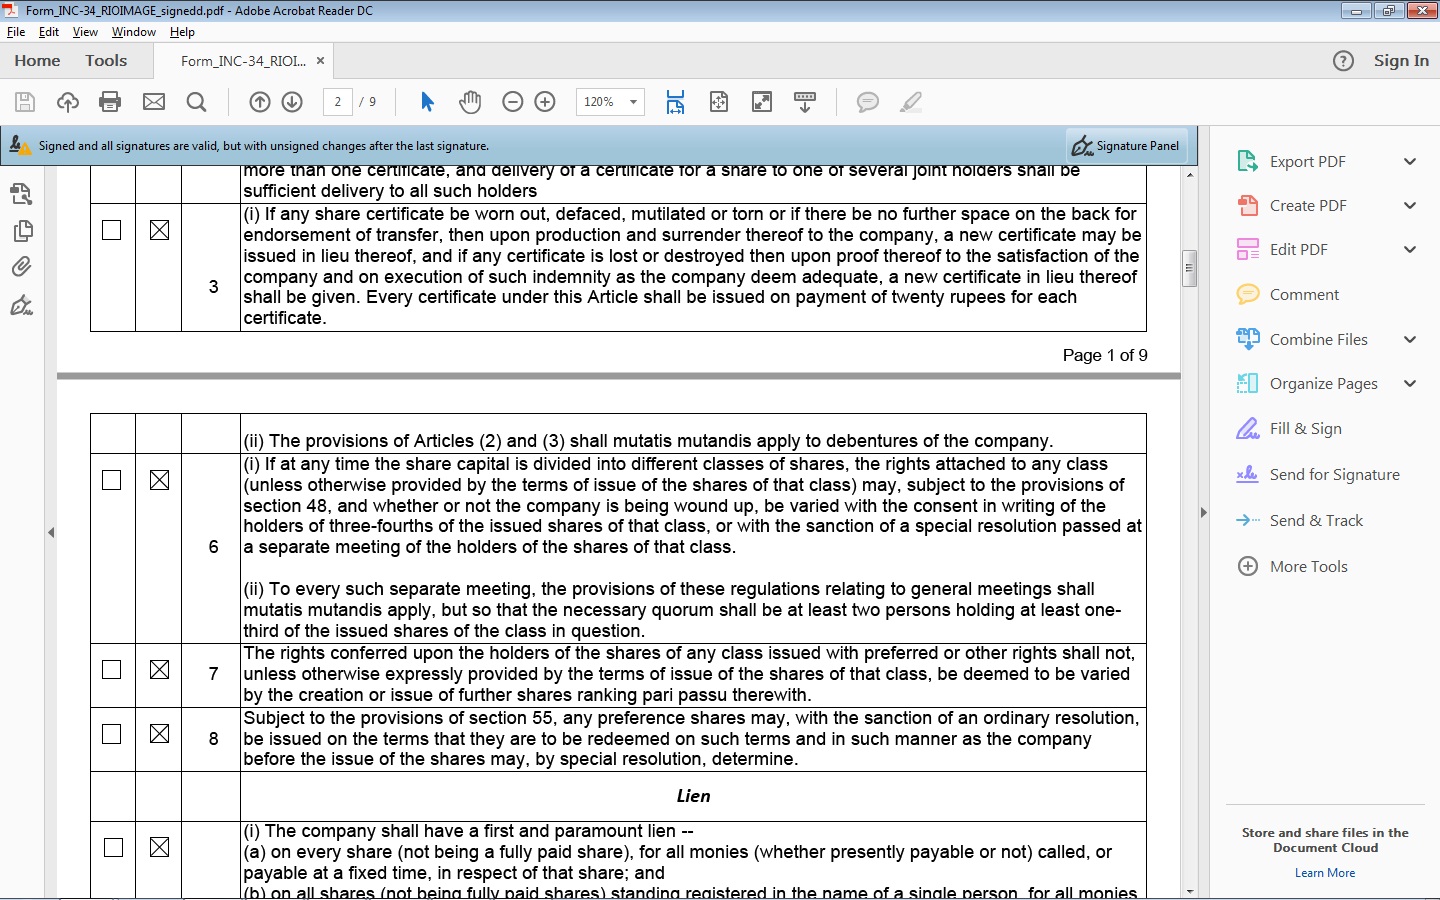Viewport: 1440px width, 900px height.
Task: Open the Attachments panel paperclip icon
Action: pos(23,266)
